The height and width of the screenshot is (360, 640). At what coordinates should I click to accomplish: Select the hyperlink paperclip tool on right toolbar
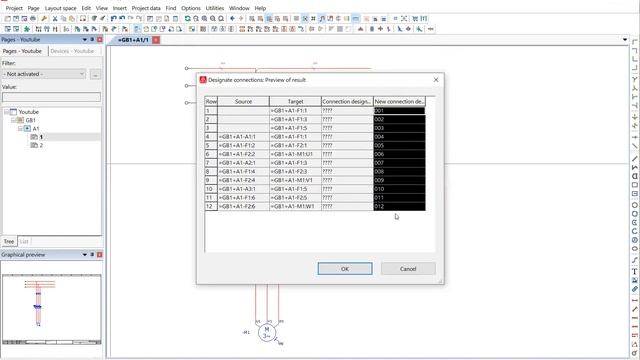635,289
